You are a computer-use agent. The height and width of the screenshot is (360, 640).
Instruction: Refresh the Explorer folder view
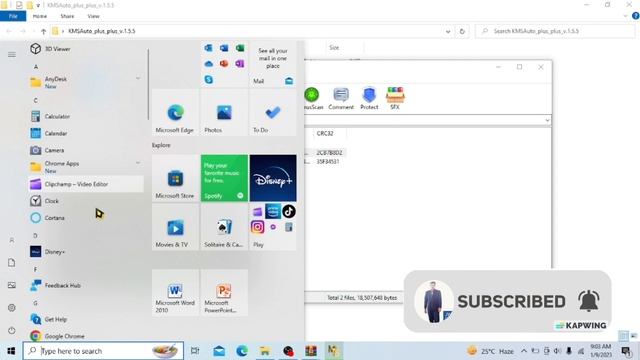tap(462, 31)
